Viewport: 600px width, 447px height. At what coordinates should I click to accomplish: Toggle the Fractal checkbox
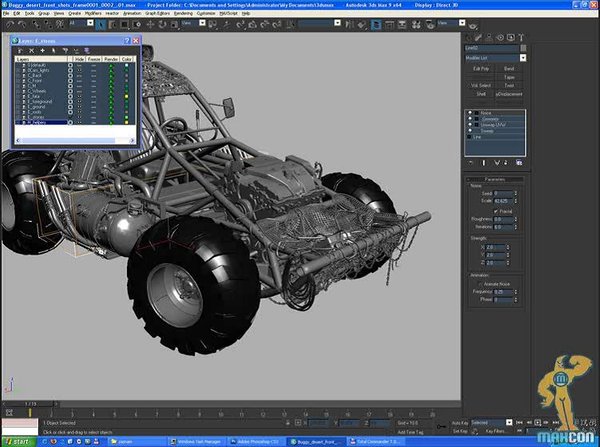tap(496, 211)
